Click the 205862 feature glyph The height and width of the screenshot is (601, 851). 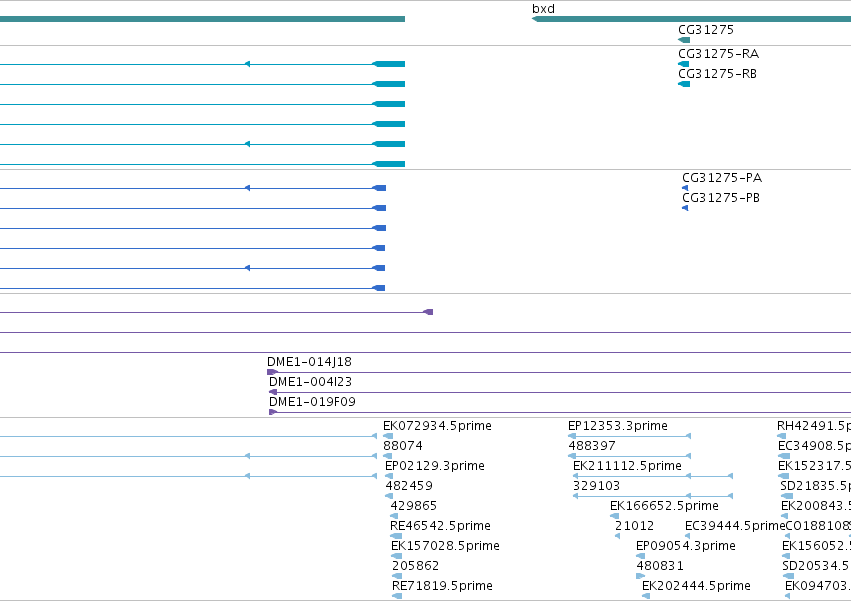click(397, 576)
